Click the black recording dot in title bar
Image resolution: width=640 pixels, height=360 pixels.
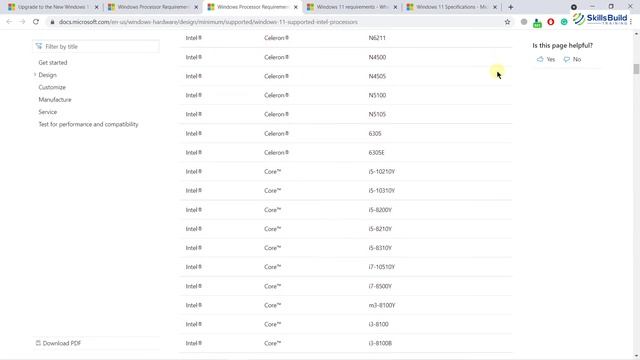(573, 7)
